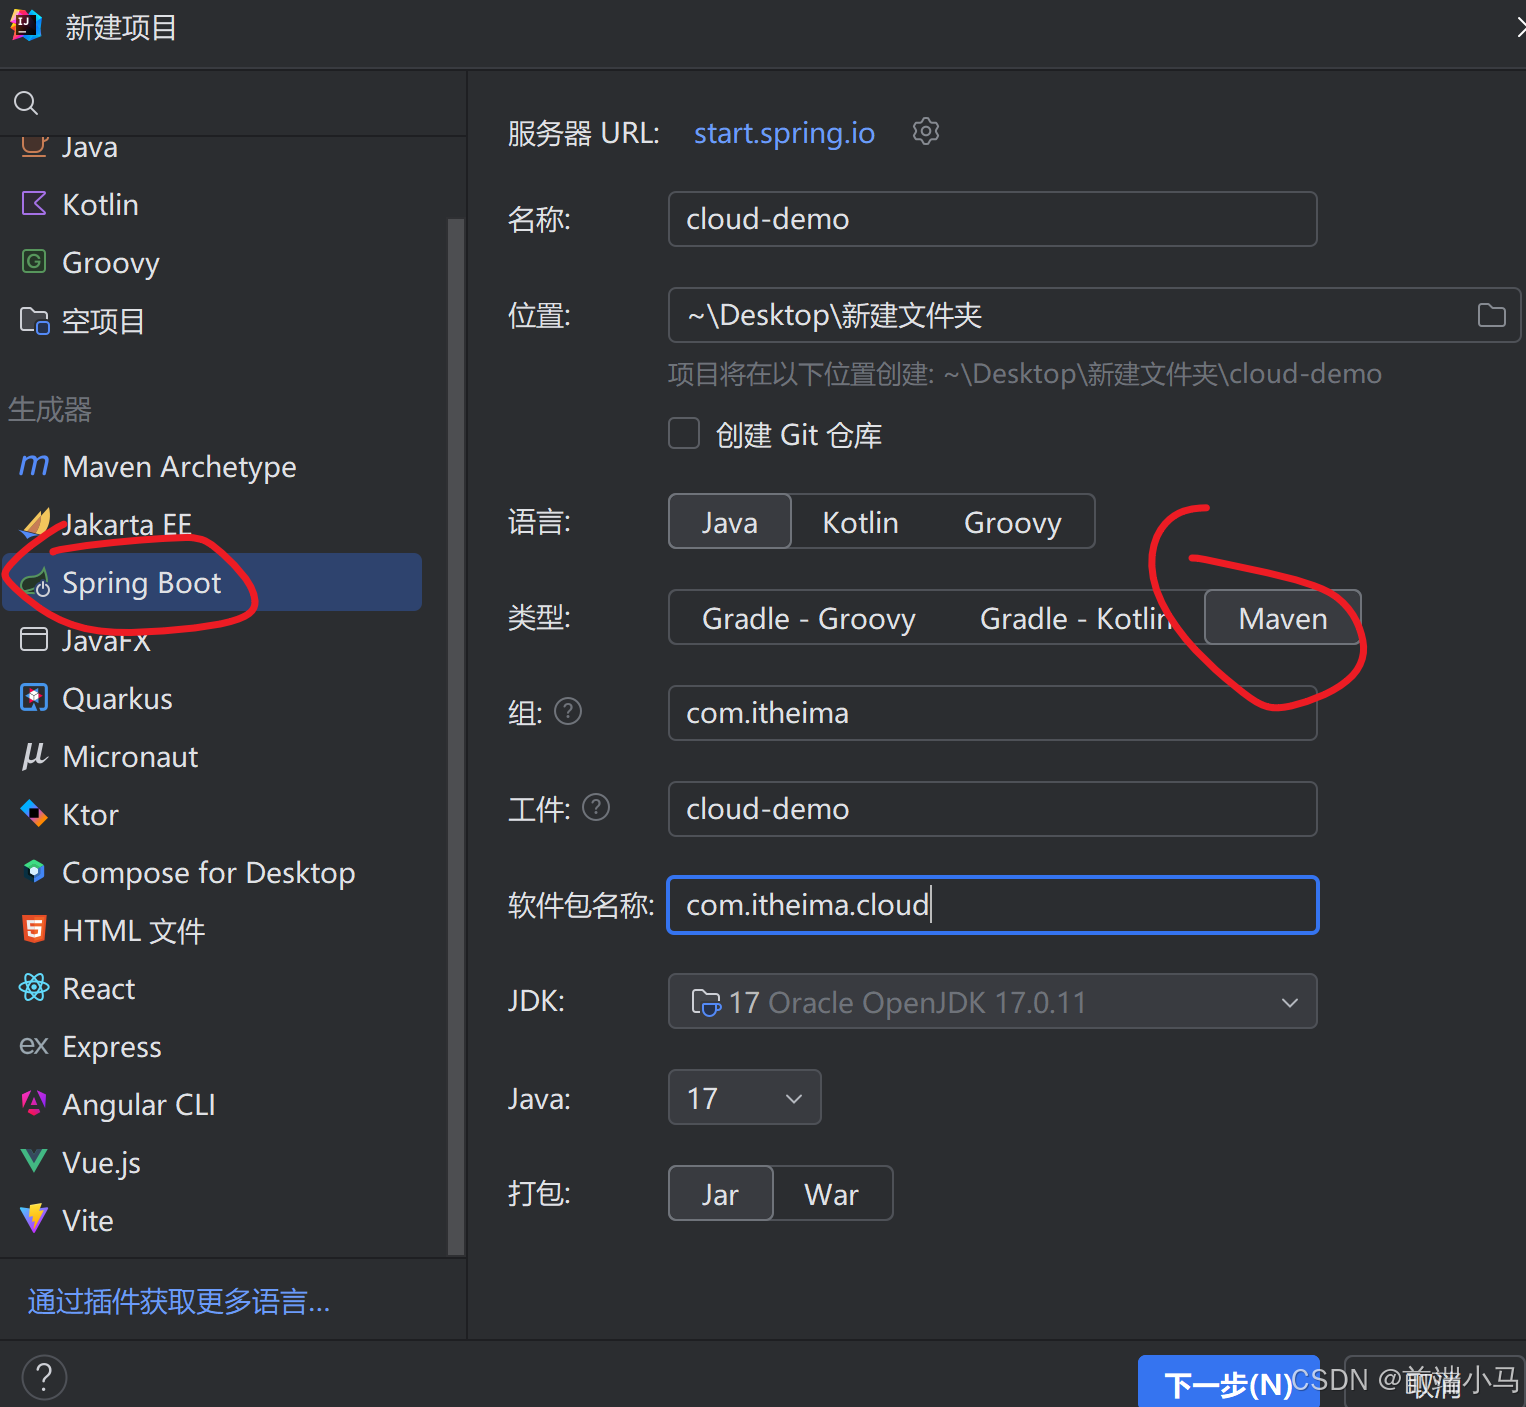Click the empty project folder icon
Viewport: 1526px width, 1407px height.
(34, 320)
